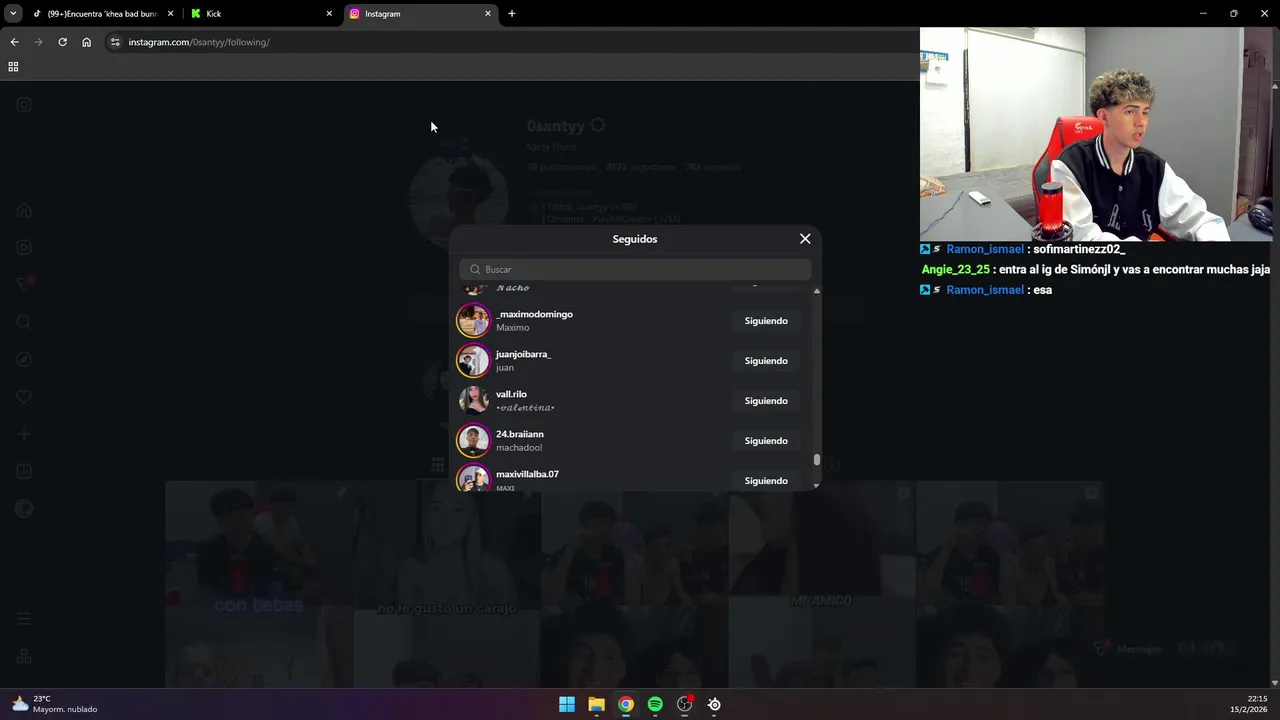
Task: Close the Instagram tab
Action: click(x=488, y=14)
